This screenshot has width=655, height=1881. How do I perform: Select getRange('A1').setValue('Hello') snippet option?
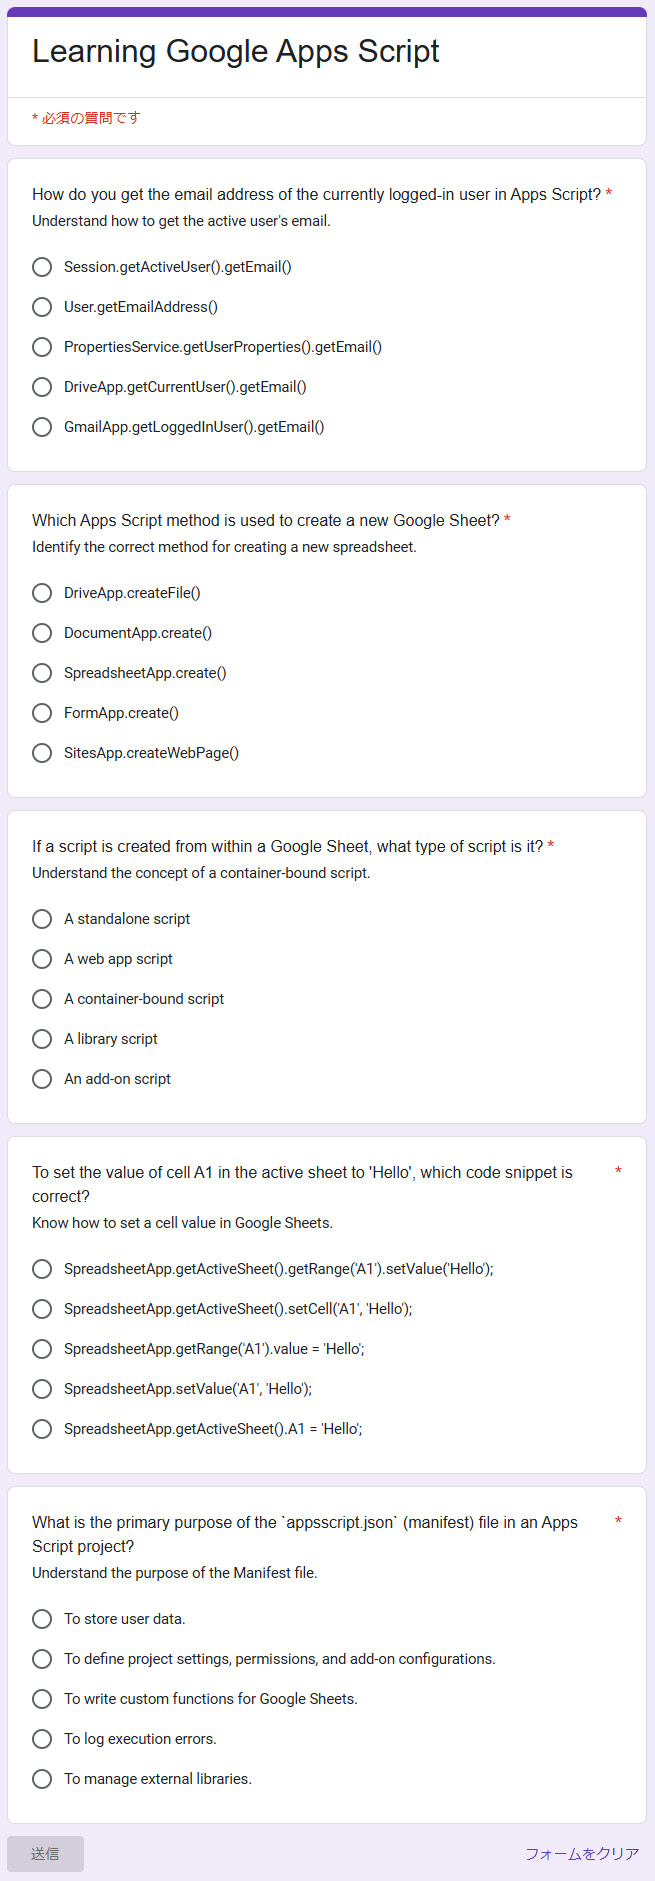coord(42,1269)
